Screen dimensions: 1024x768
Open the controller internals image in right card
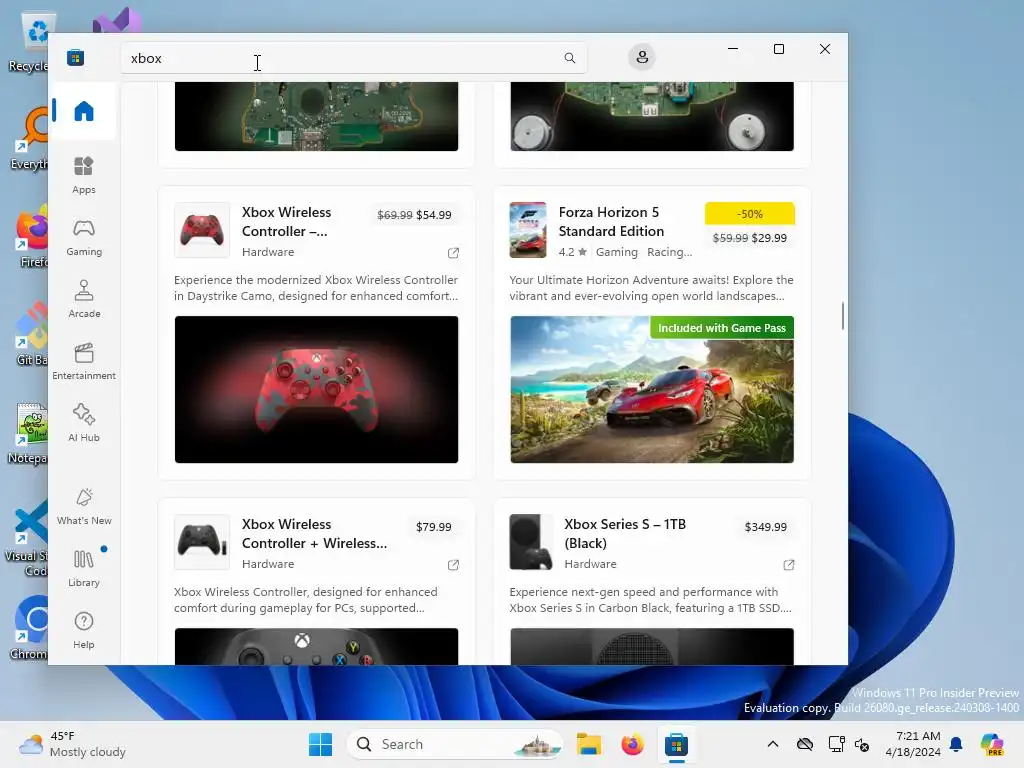(x=652, y=116)
